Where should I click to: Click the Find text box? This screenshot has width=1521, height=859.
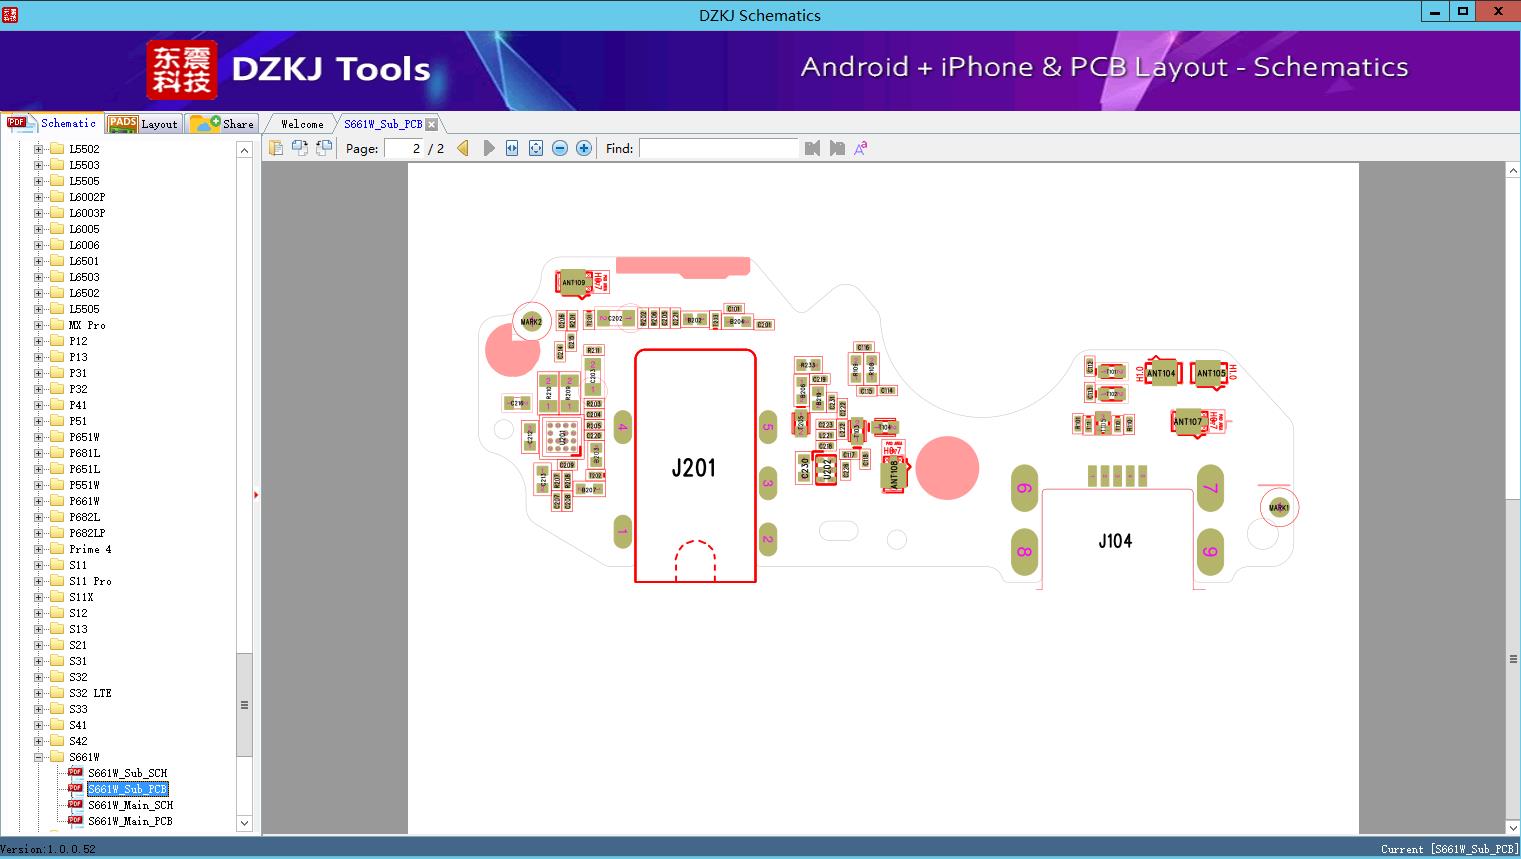point(719,148)
